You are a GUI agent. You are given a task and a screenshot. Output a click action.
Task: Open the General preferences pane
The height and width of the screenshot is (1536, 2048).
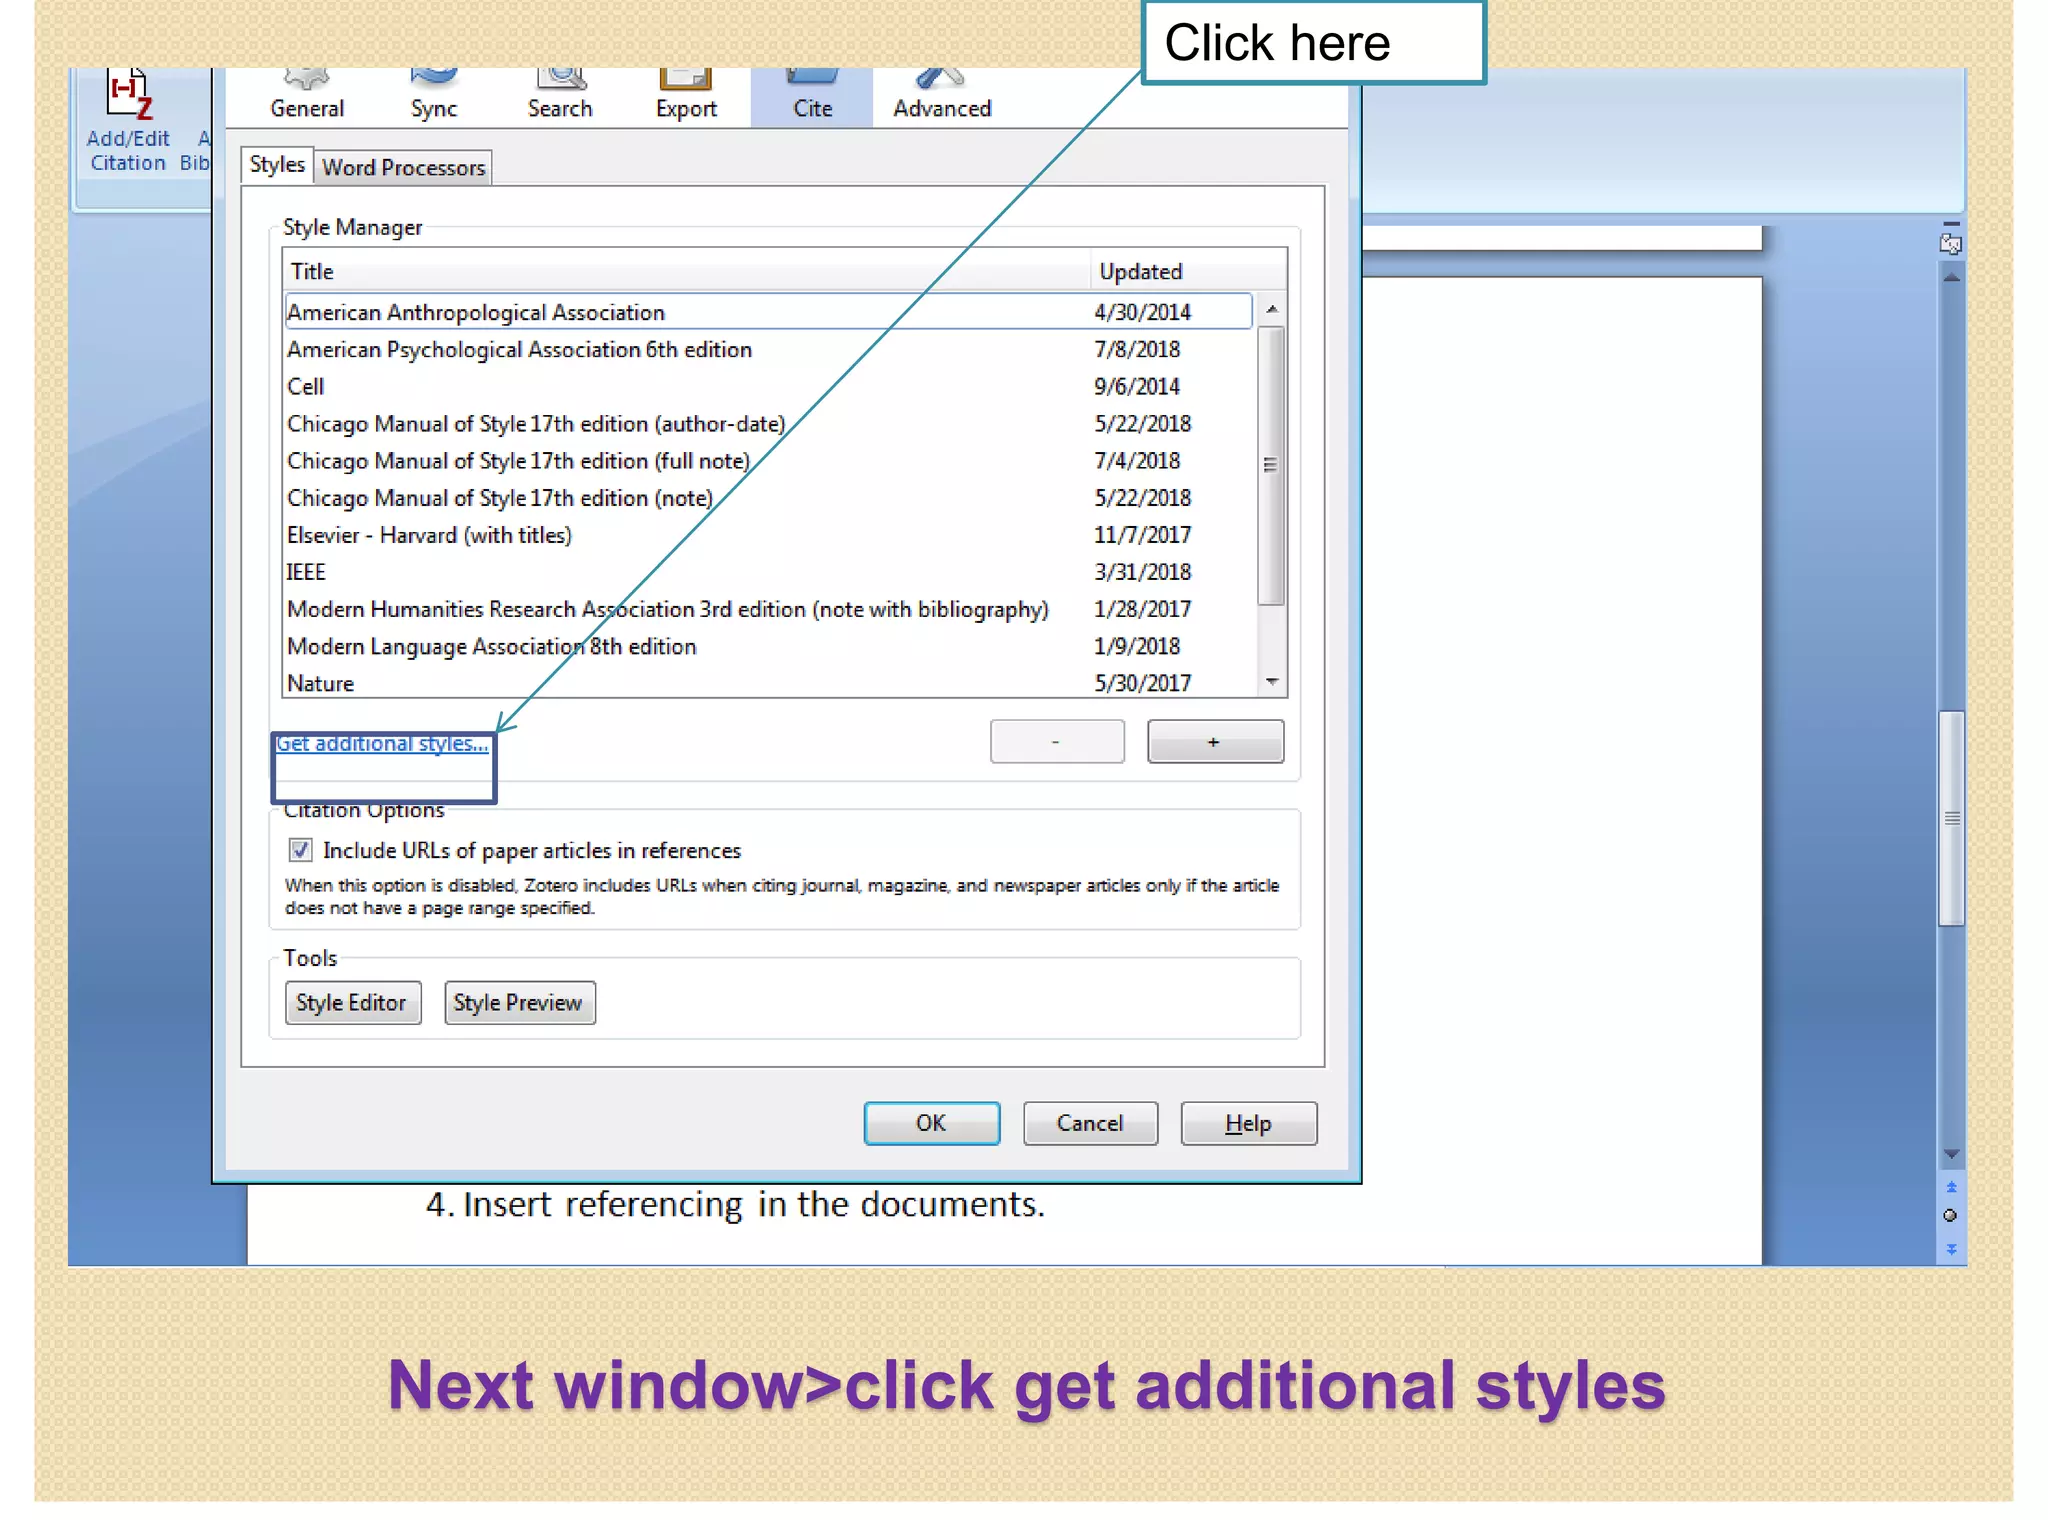(x=307, y=97)
